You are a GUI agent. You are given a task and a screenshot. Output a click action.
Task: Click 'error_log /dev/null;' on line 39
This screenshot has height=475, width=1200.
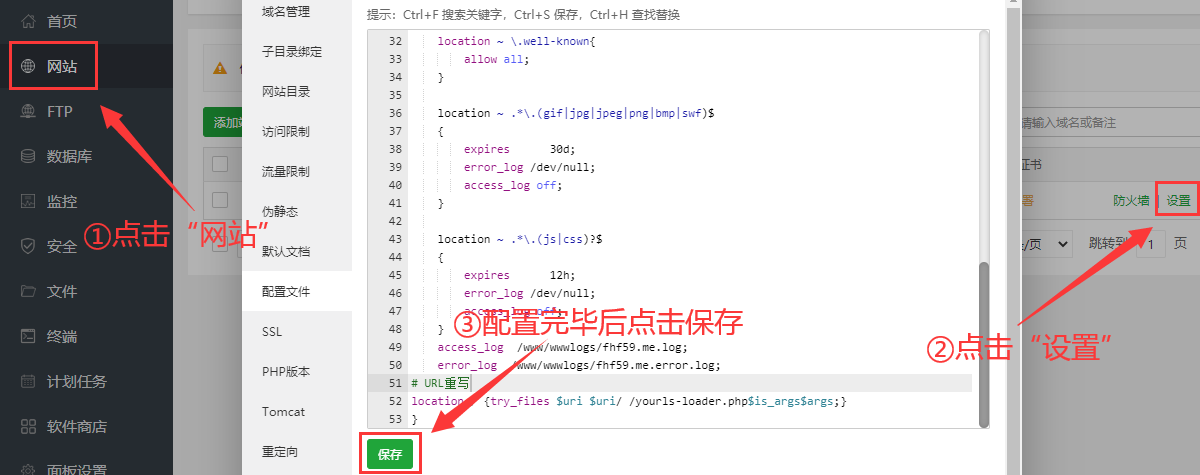(x=529, y=167)
